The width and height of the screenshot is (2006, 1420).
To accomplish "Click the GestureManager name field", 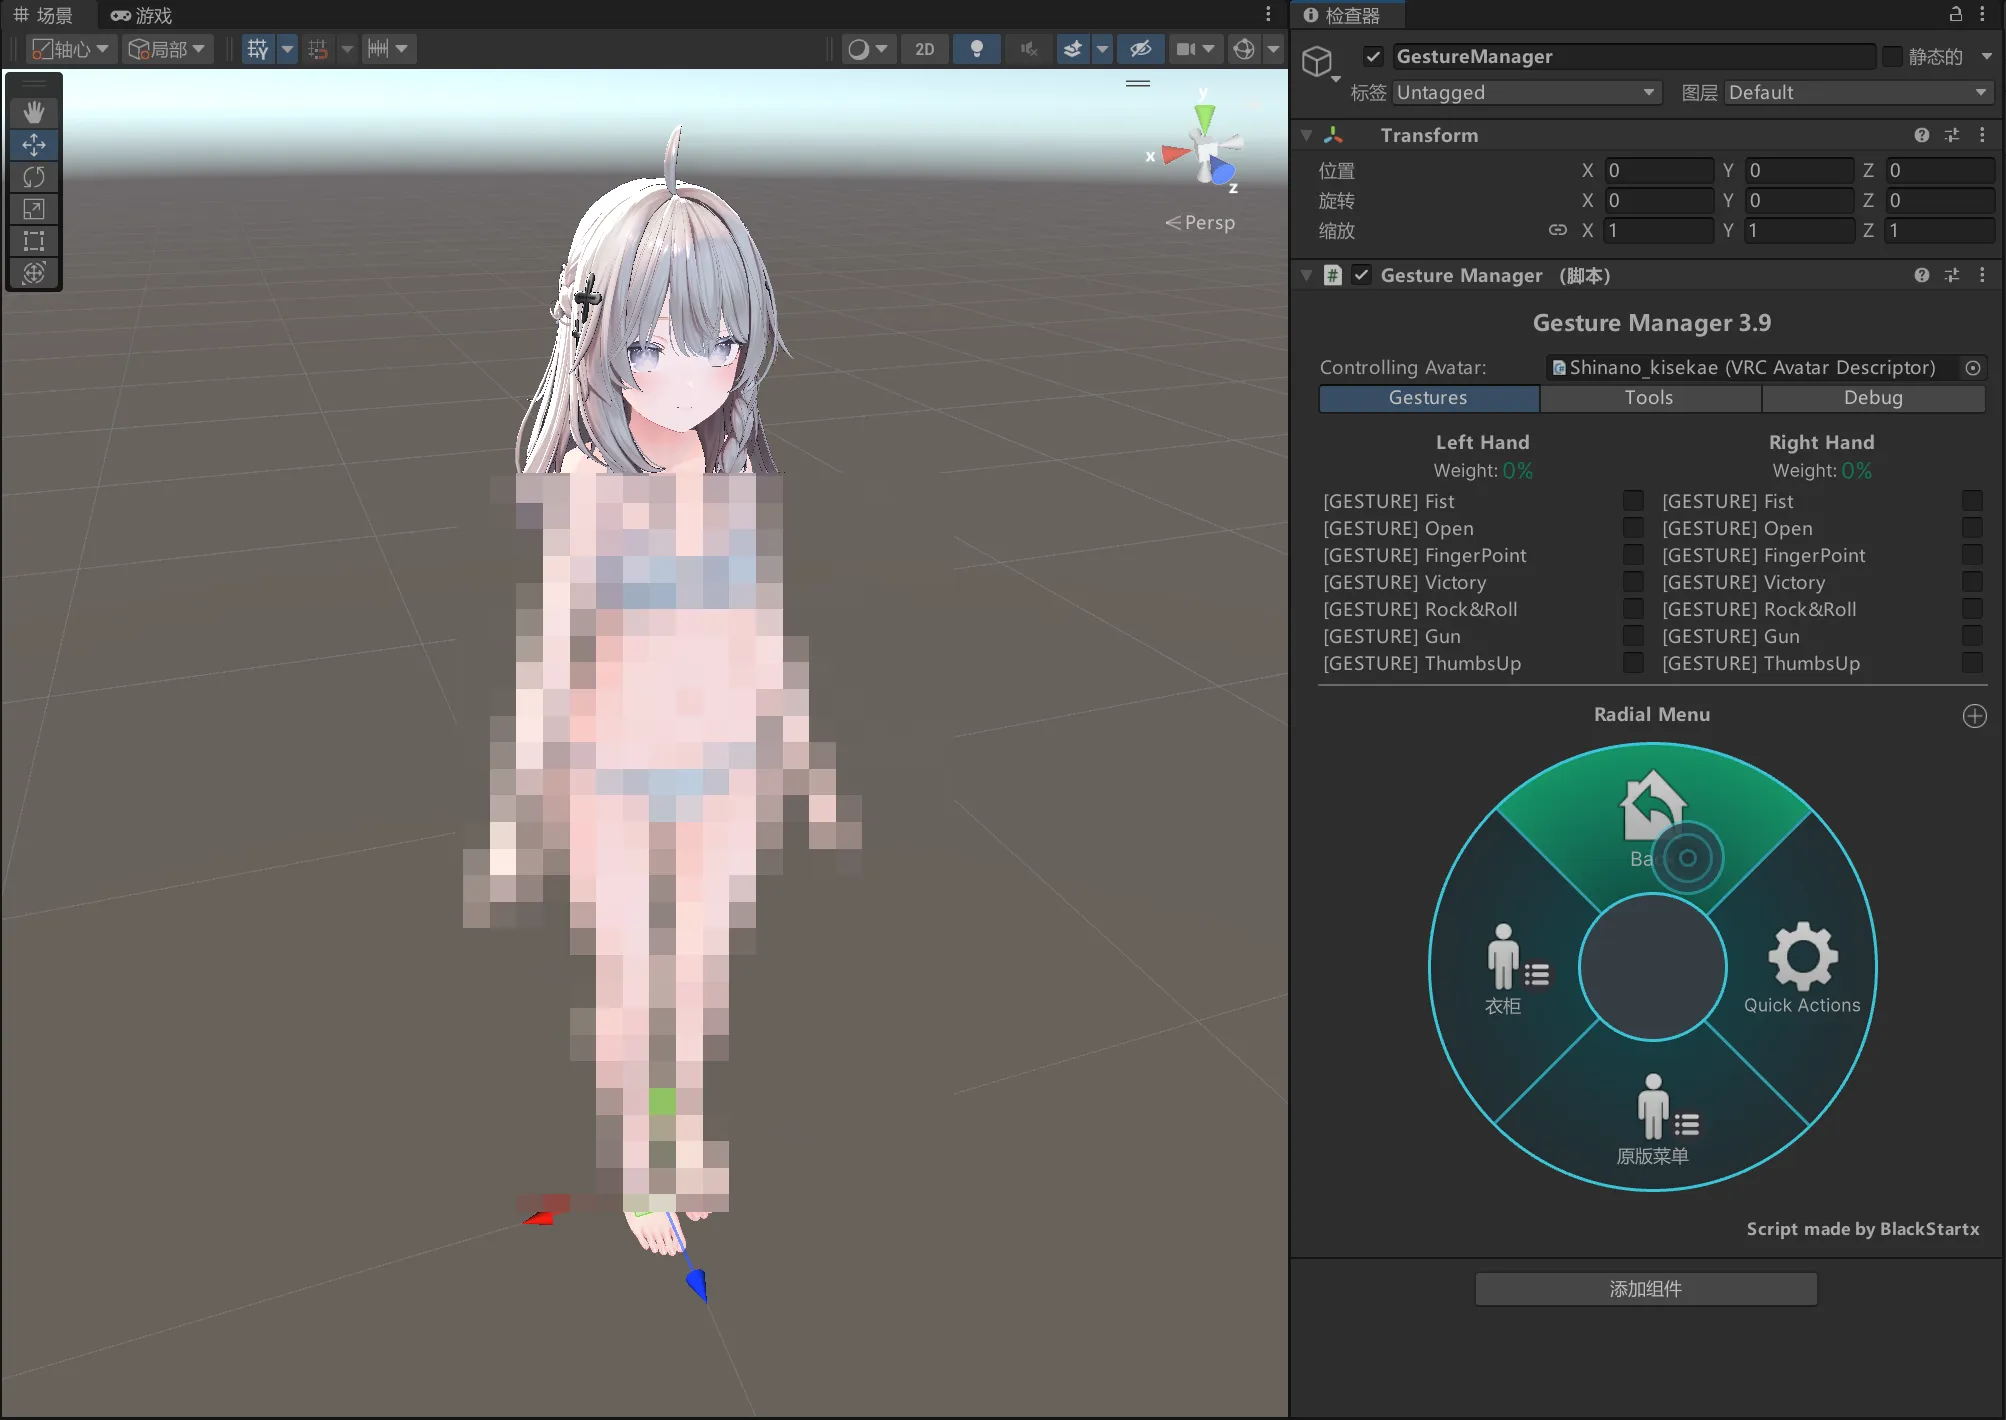I will pos(1634,57).
